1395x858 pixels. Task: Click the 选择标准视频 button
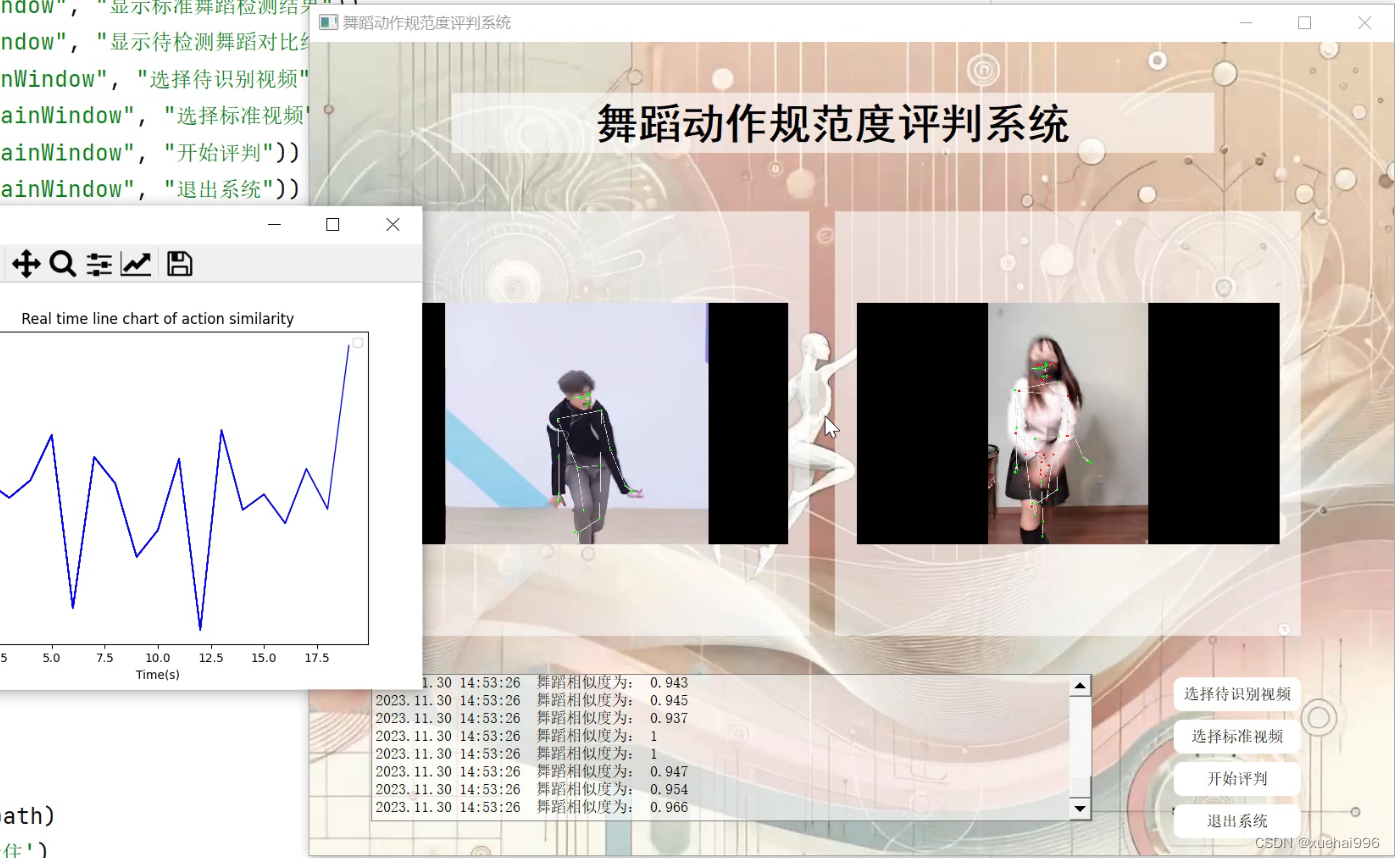[1237, 737]
